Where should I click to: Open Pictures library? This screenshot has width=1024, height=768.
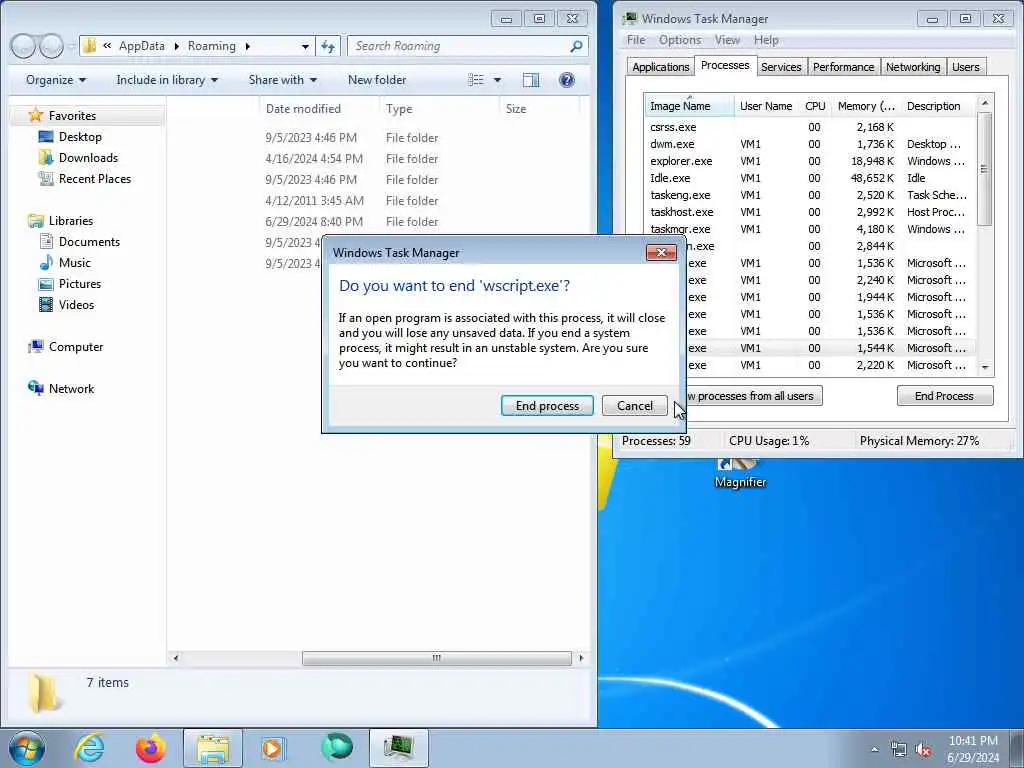tap(80, 283)
